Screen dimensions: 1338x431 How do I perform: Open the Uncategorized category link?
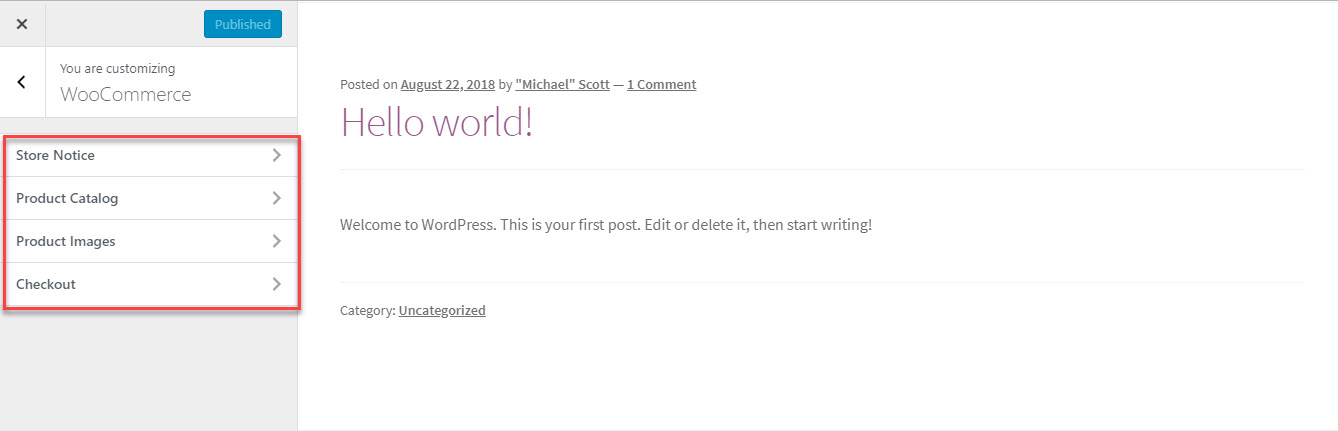442,311
